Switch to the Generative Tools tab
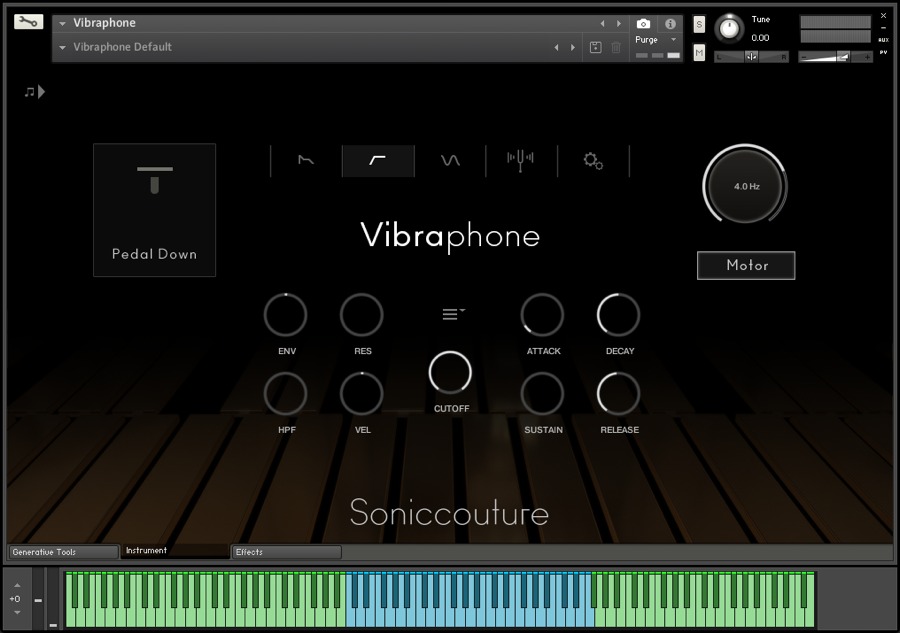Image resolution: width=900 pixels, height=633 pixels. (x=63, y=552)
